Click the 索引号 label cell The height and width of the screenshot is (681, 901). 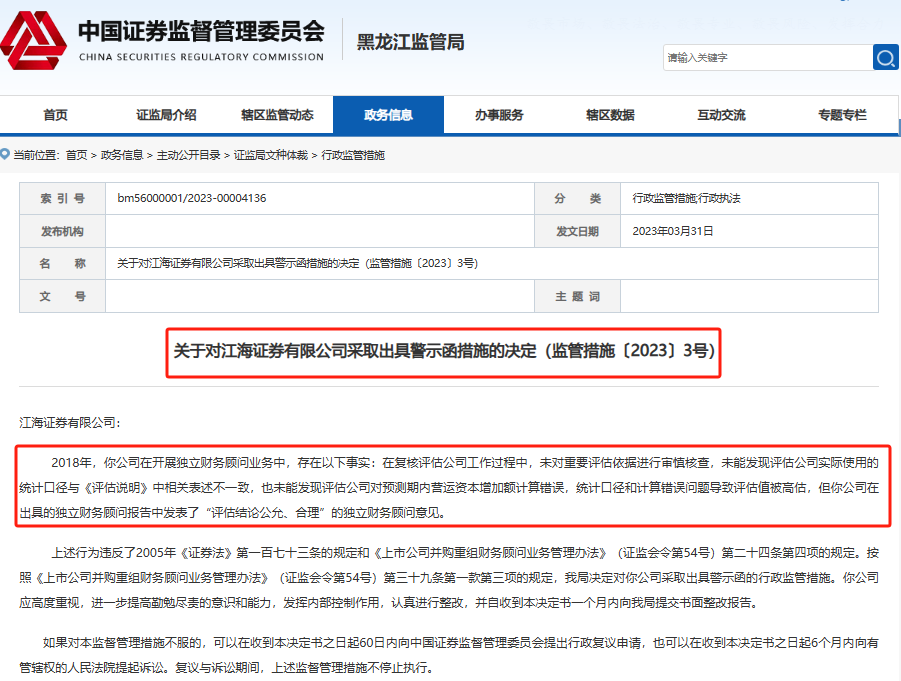click(x=63, y=199)
